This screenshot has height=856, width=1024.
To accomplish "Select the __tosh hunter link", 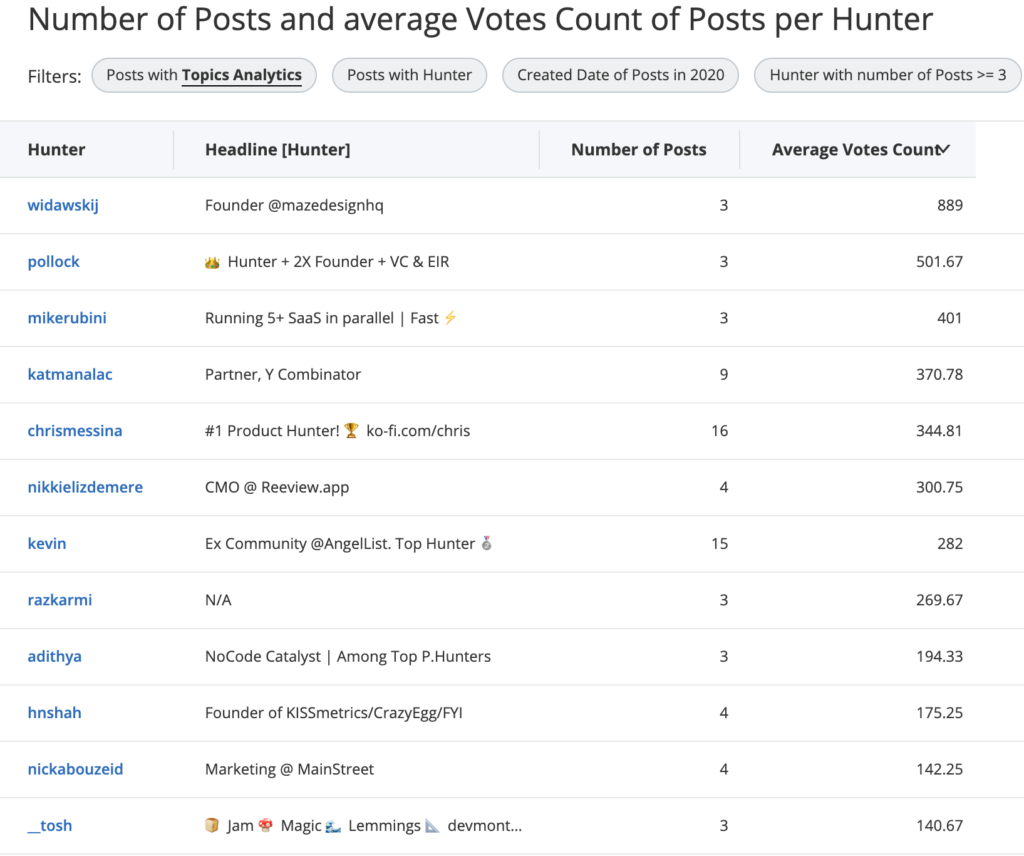I will click(x=49, y=825).
